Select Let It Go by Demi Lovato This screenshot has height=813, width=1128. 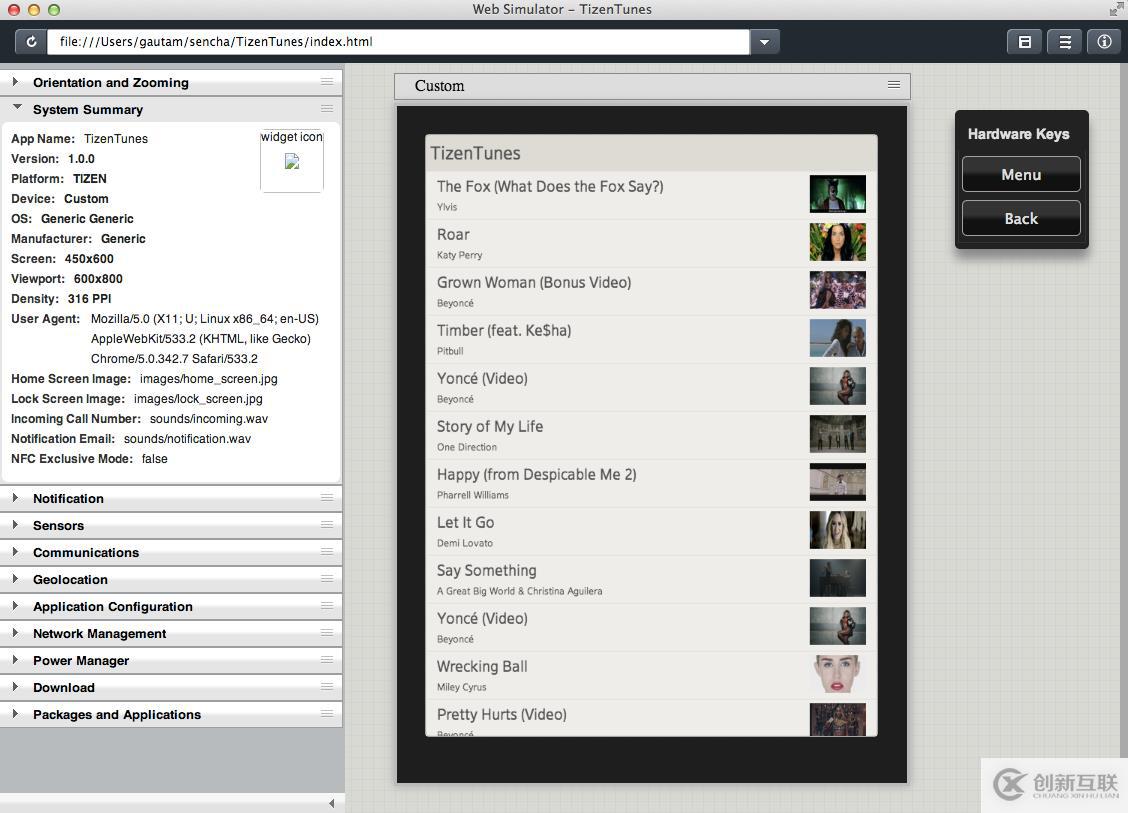pos(651,532)
